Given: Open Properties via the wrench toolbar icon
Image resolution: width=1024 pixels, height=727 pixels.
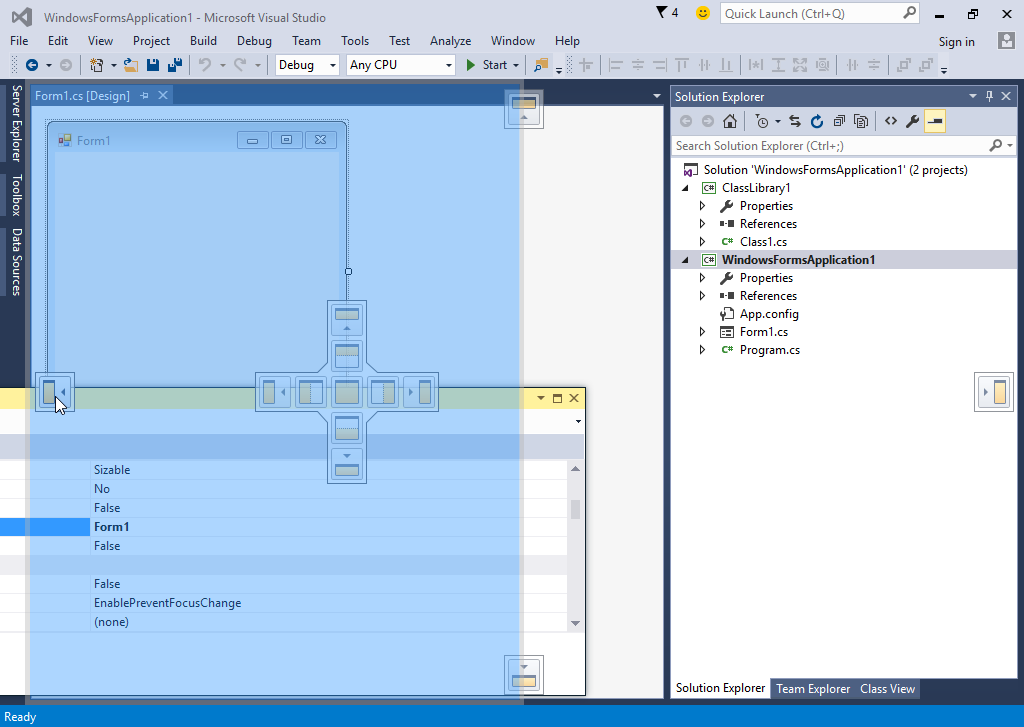Looking at the screenshot, I should [x=912, y=121].
